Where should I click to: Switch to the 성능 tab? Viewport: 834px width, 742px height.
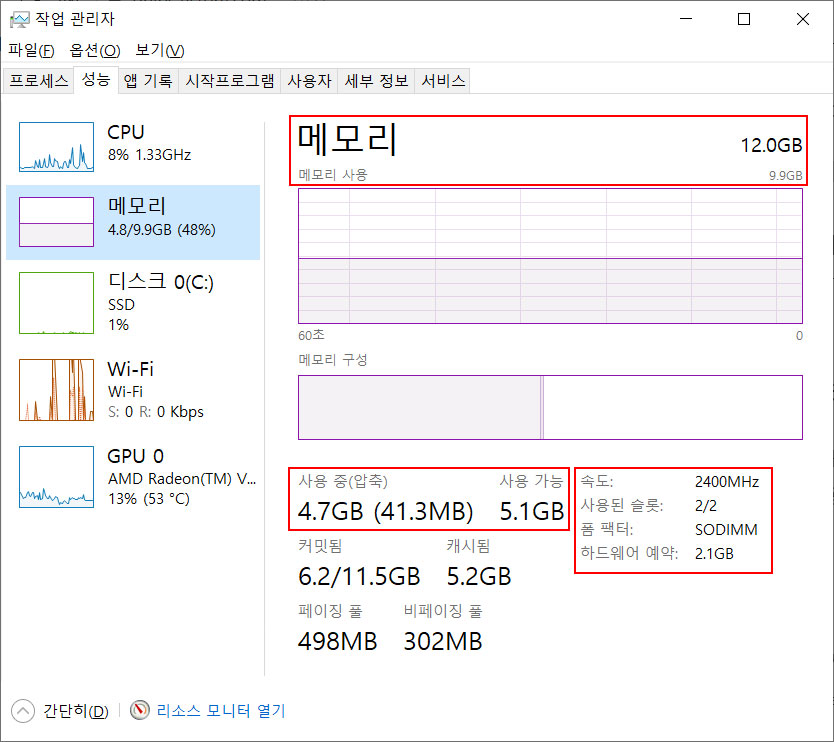coord(96,80)
